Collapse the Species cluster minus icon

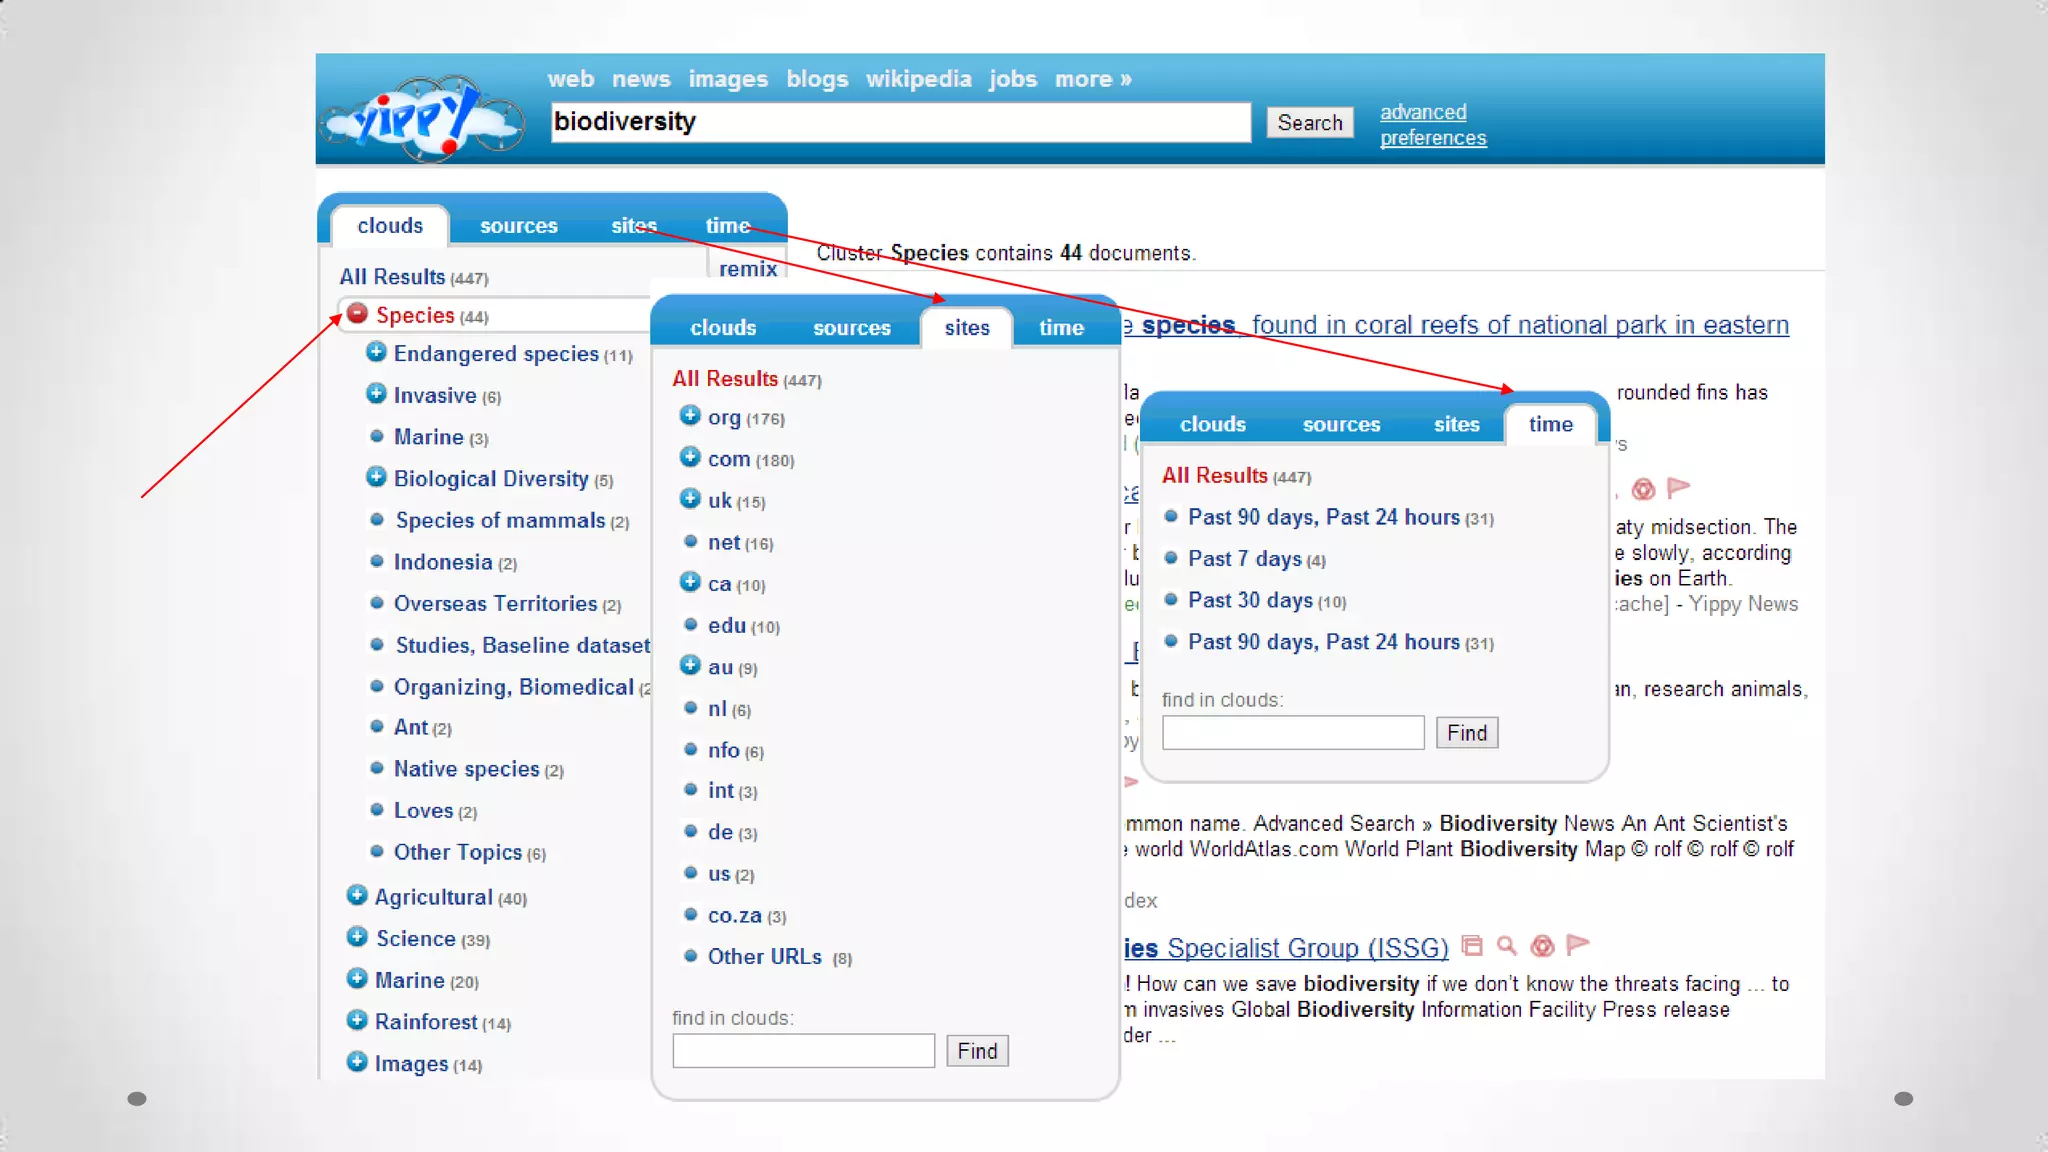tap(357, 314)
